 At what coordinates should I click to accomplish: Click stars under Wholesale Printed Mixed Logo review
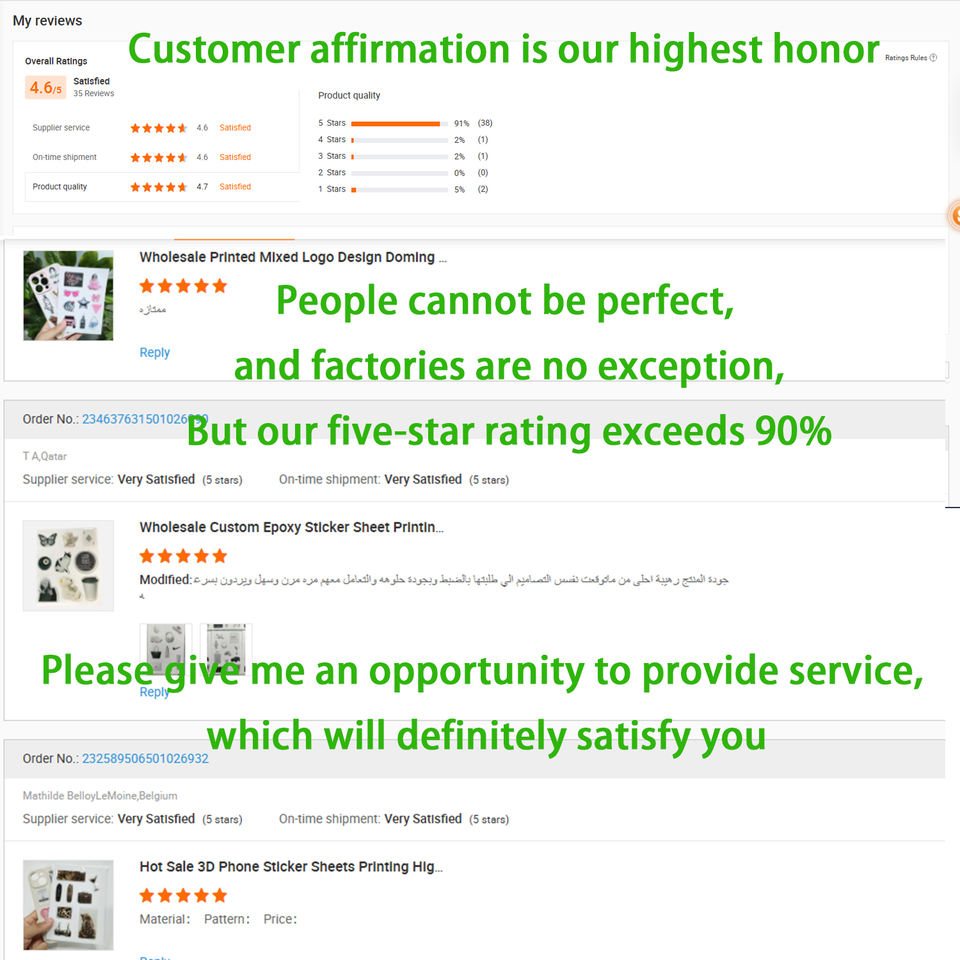[x=183, y=286]
